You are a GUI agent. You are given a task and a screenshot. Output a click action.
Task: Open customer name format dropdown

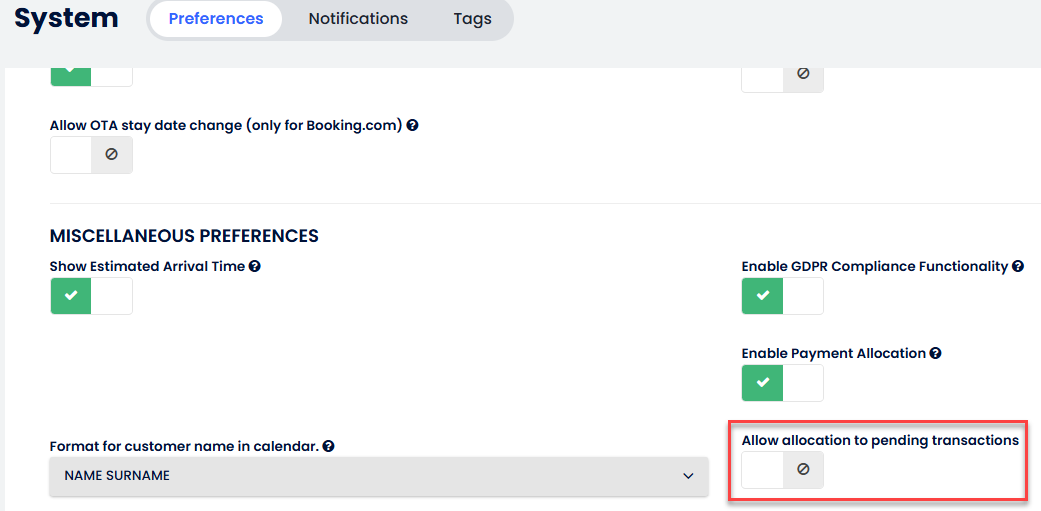pyautogui.click(x=379, y=476)
